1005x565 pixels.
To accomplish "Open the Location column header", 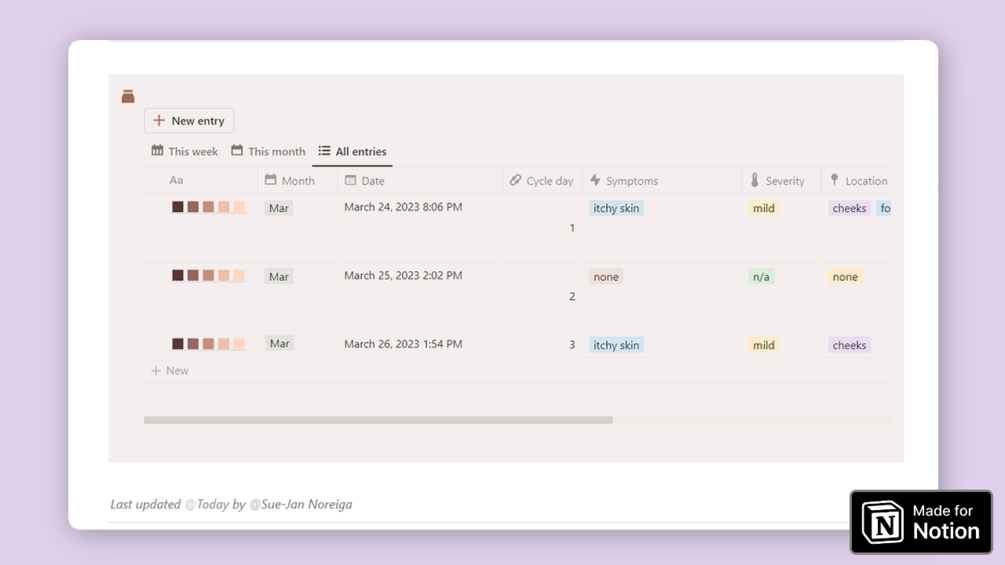I will point(858,181).
